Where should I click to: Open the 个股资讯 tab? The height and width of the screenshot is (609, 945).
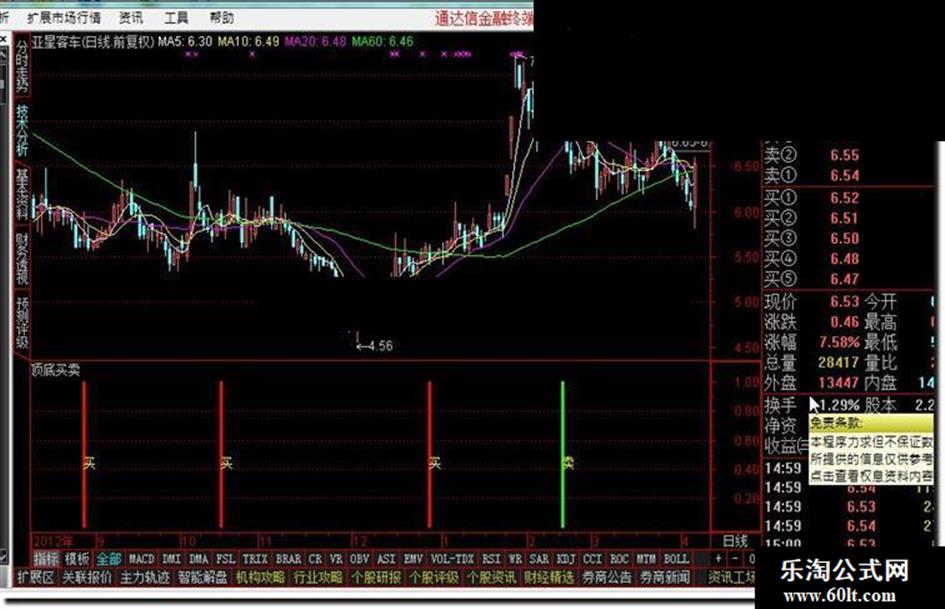click(491, 578)
